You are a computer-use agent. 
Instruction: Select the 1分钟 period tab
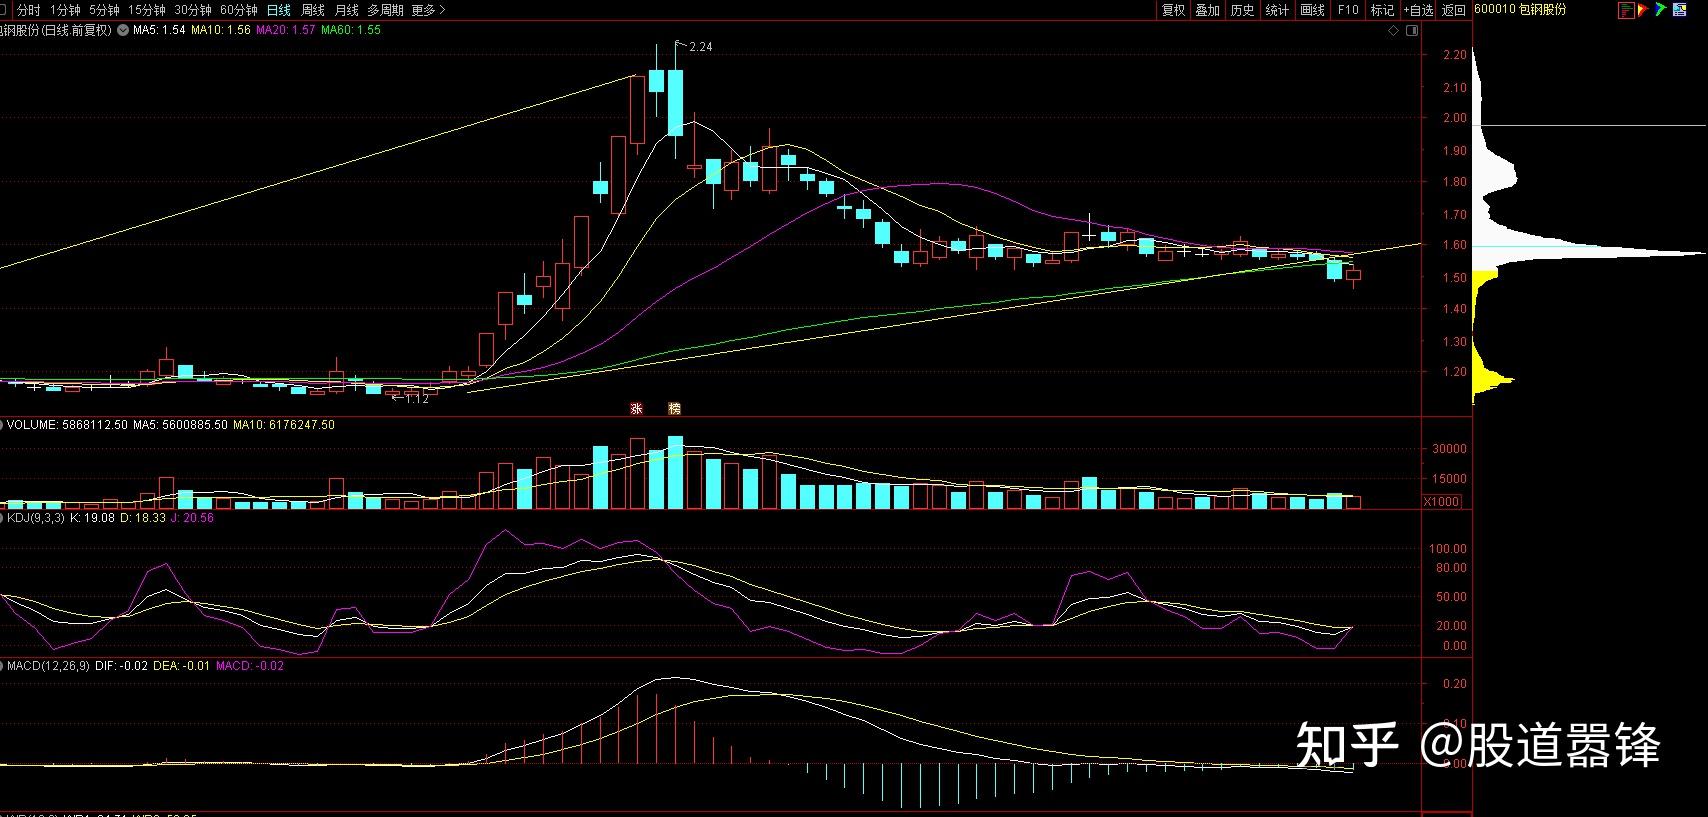65,10
